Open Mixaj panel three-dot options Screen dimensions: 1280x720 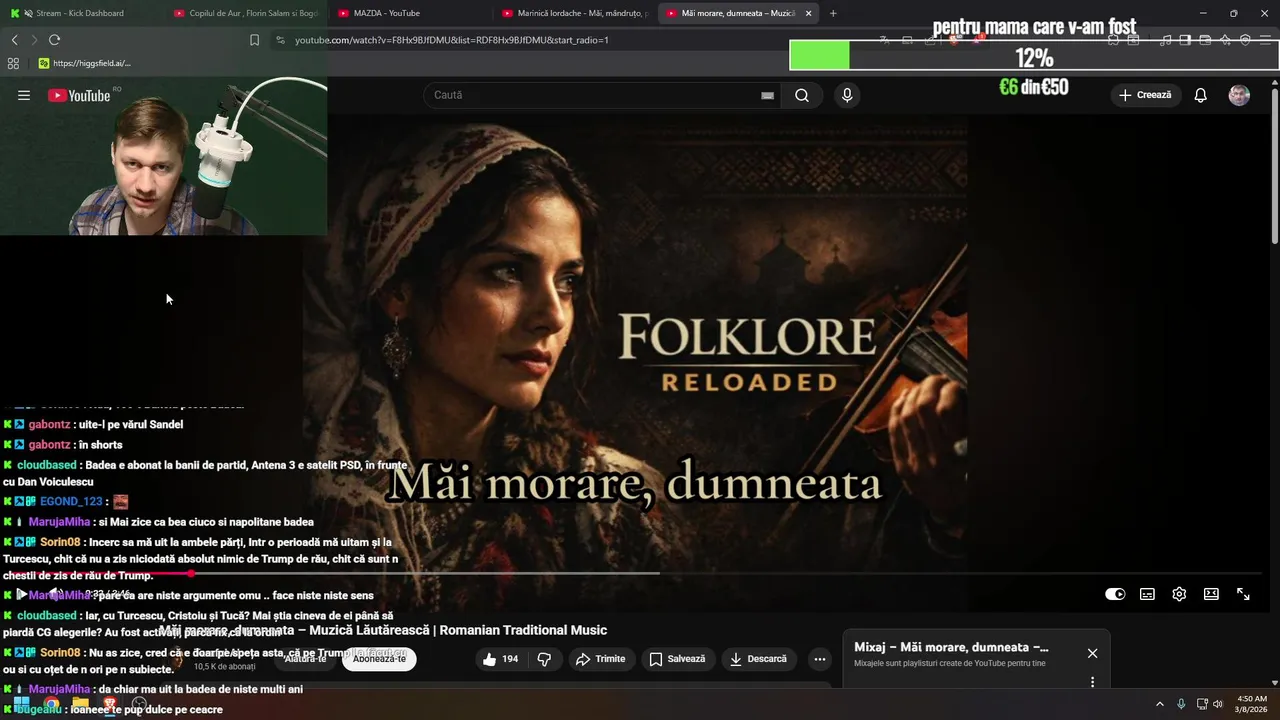click(1092, 682)
